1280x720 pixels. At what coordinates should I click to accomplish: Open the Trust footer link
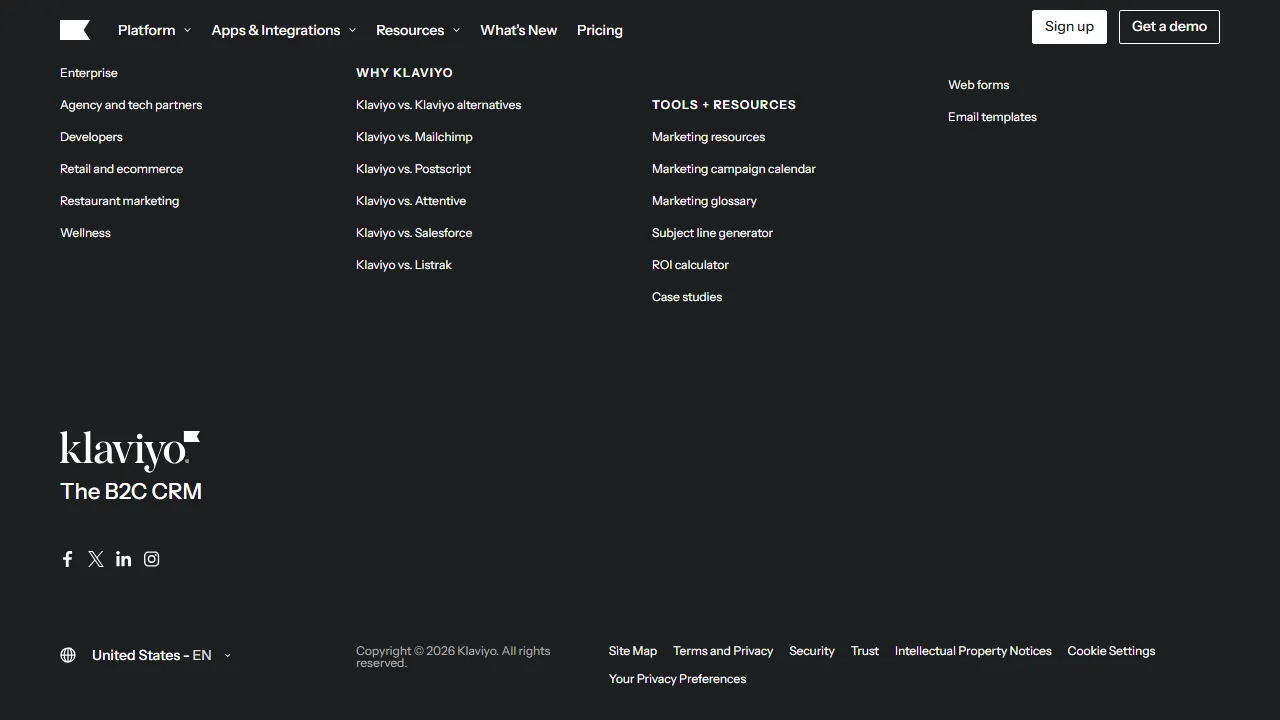click(x=865, y=651)
